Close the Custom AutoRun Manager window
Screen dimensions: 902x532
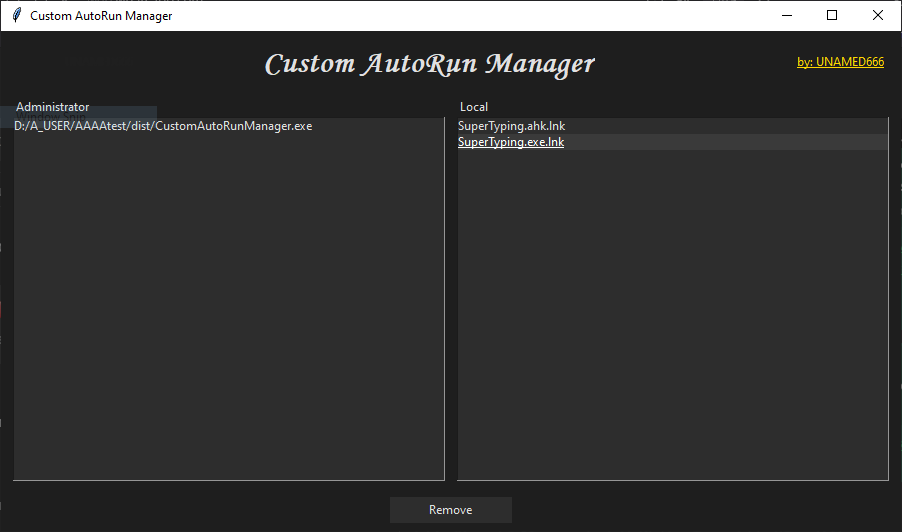(878, 15)
